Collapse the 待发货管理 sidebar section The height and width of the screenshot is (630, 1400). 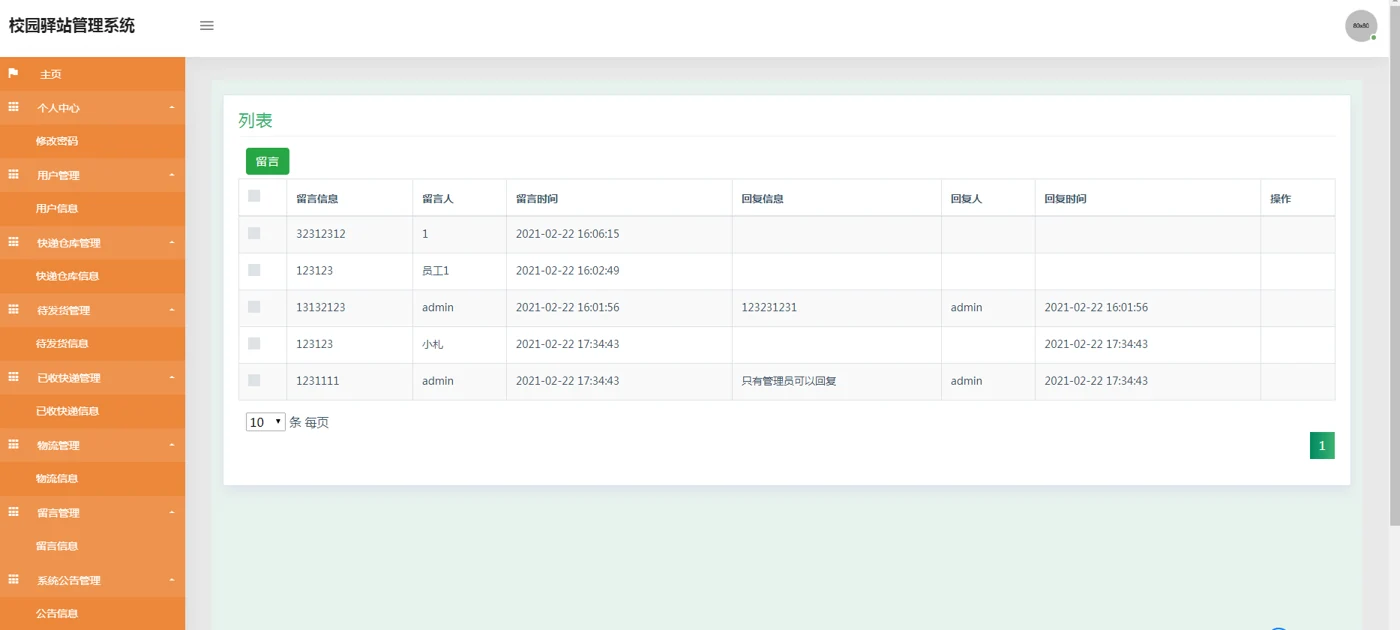[92, 310]
